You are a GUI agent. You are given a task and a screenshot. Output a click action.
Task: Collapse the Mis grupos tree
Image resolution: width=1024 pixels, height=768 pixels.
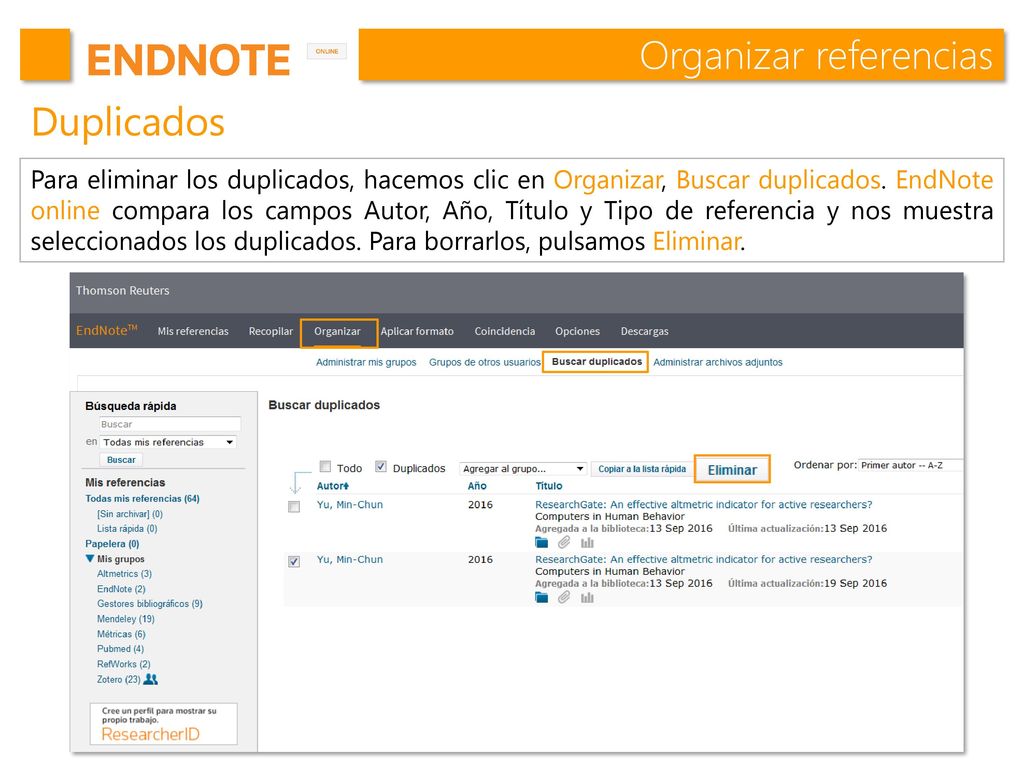tap(90, 558)
